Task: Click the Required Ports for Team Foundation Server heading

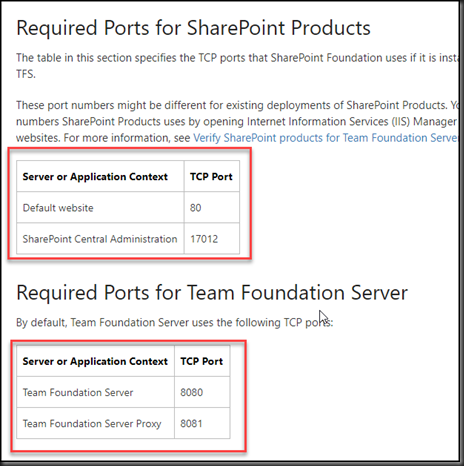Action: (x=212, y=293)
